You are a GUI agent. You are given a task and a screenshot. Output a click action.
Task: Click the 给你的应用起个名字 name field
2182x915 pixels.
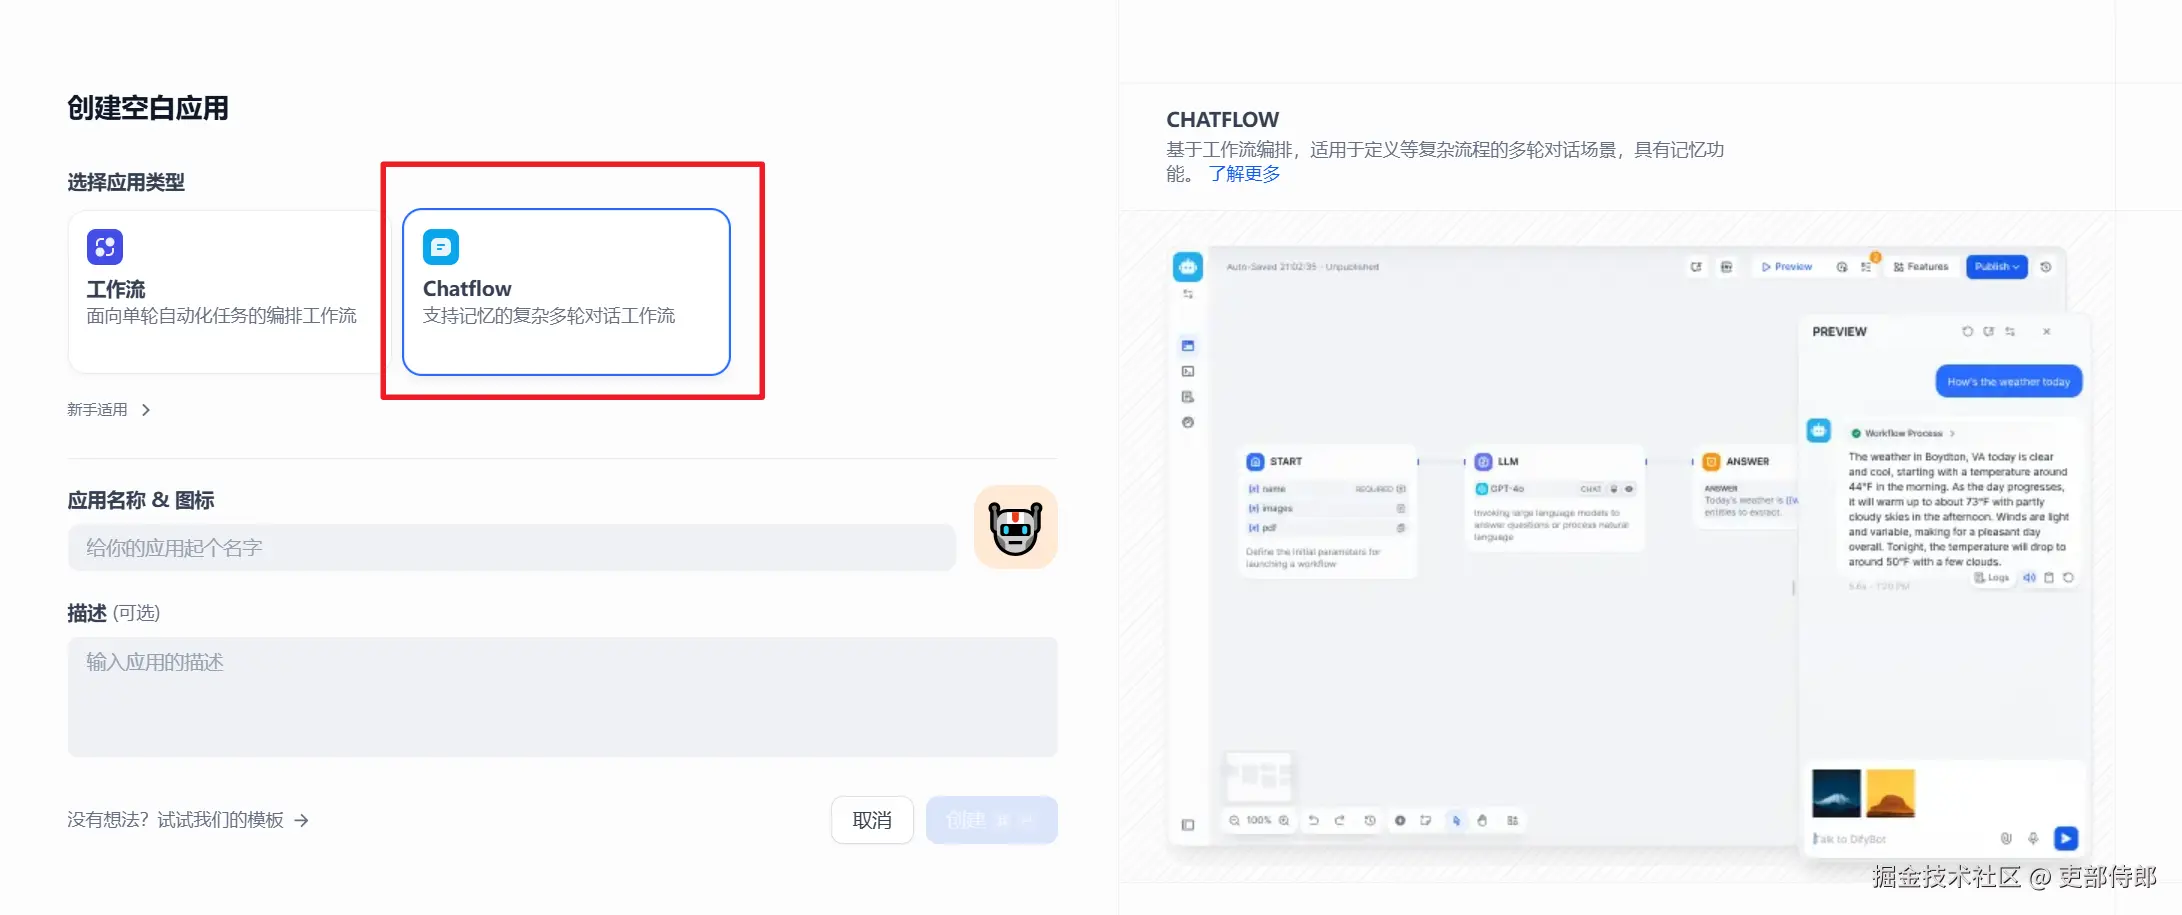(512, 548)
